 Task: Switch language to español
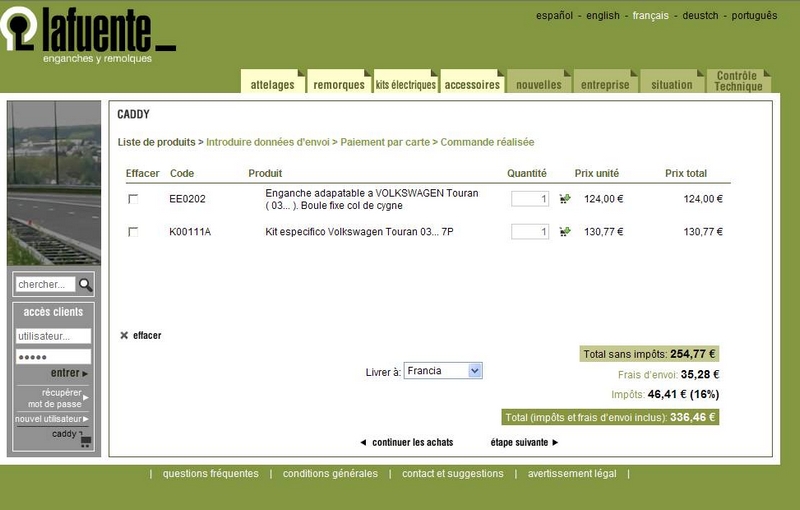(554, 15)
